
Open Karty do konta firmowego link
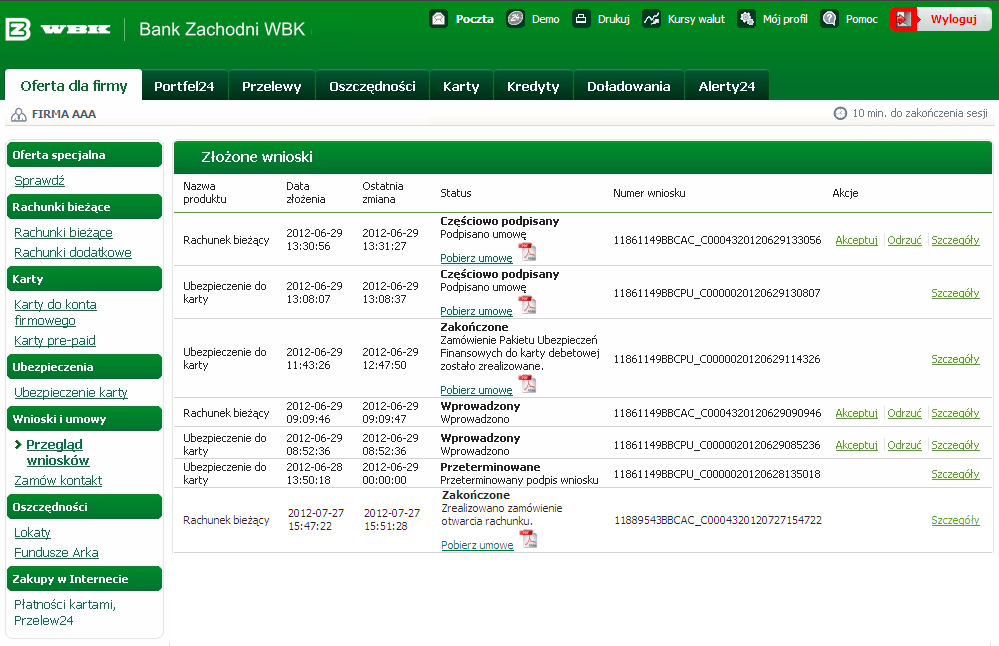[55, 313]
